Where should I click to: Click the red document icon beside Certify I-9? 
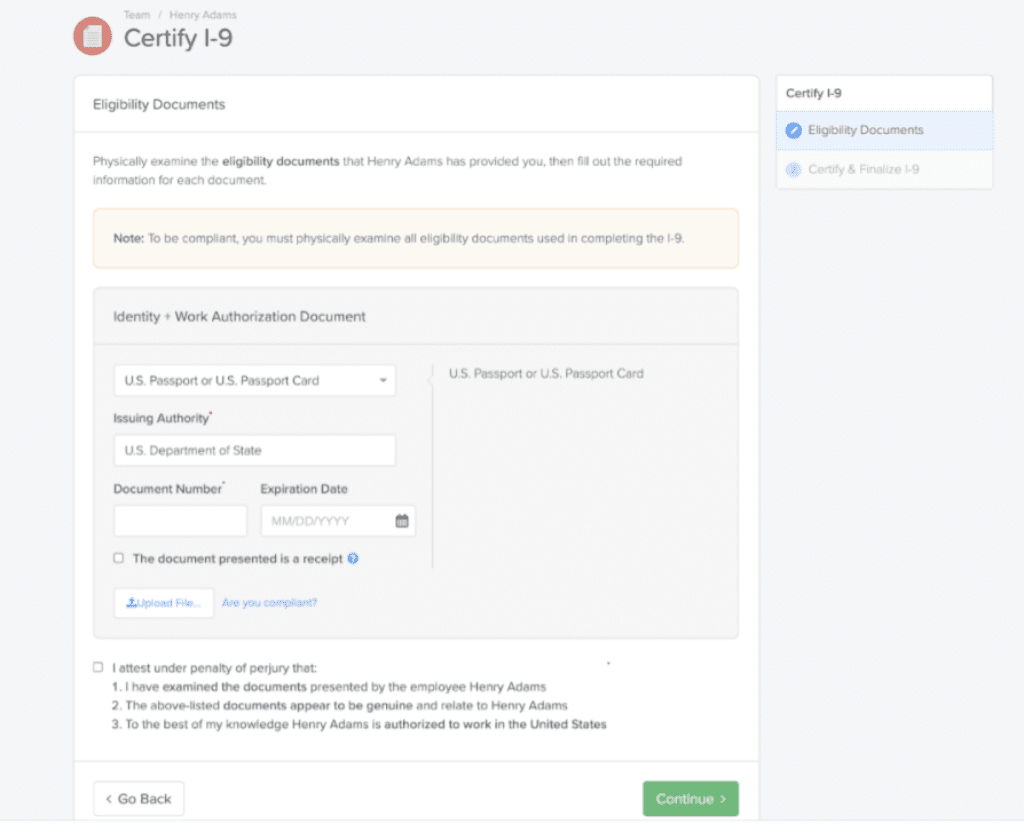click(x=92, y=36)
